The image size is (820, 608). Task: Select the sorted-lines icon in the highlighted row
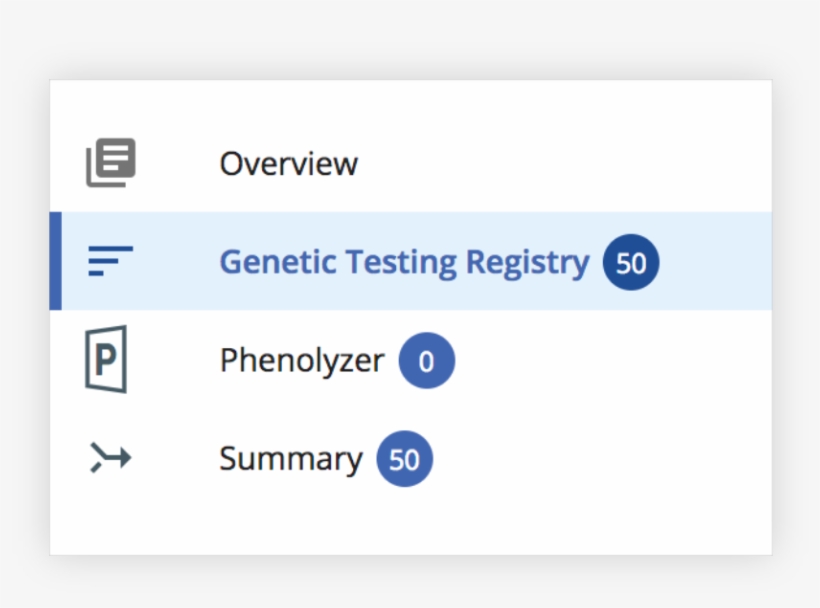pos(108,260)
